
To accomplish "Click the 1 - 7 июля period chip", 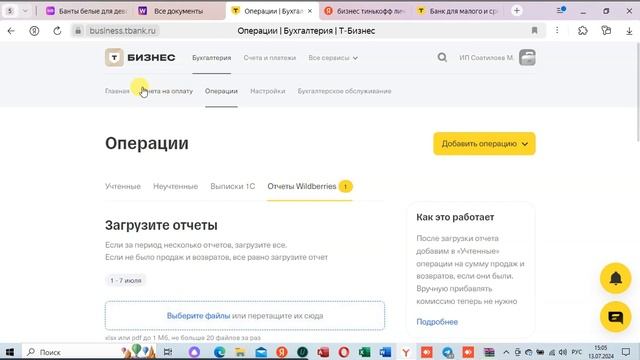I will pyautogui.click(x=126, y=280).
